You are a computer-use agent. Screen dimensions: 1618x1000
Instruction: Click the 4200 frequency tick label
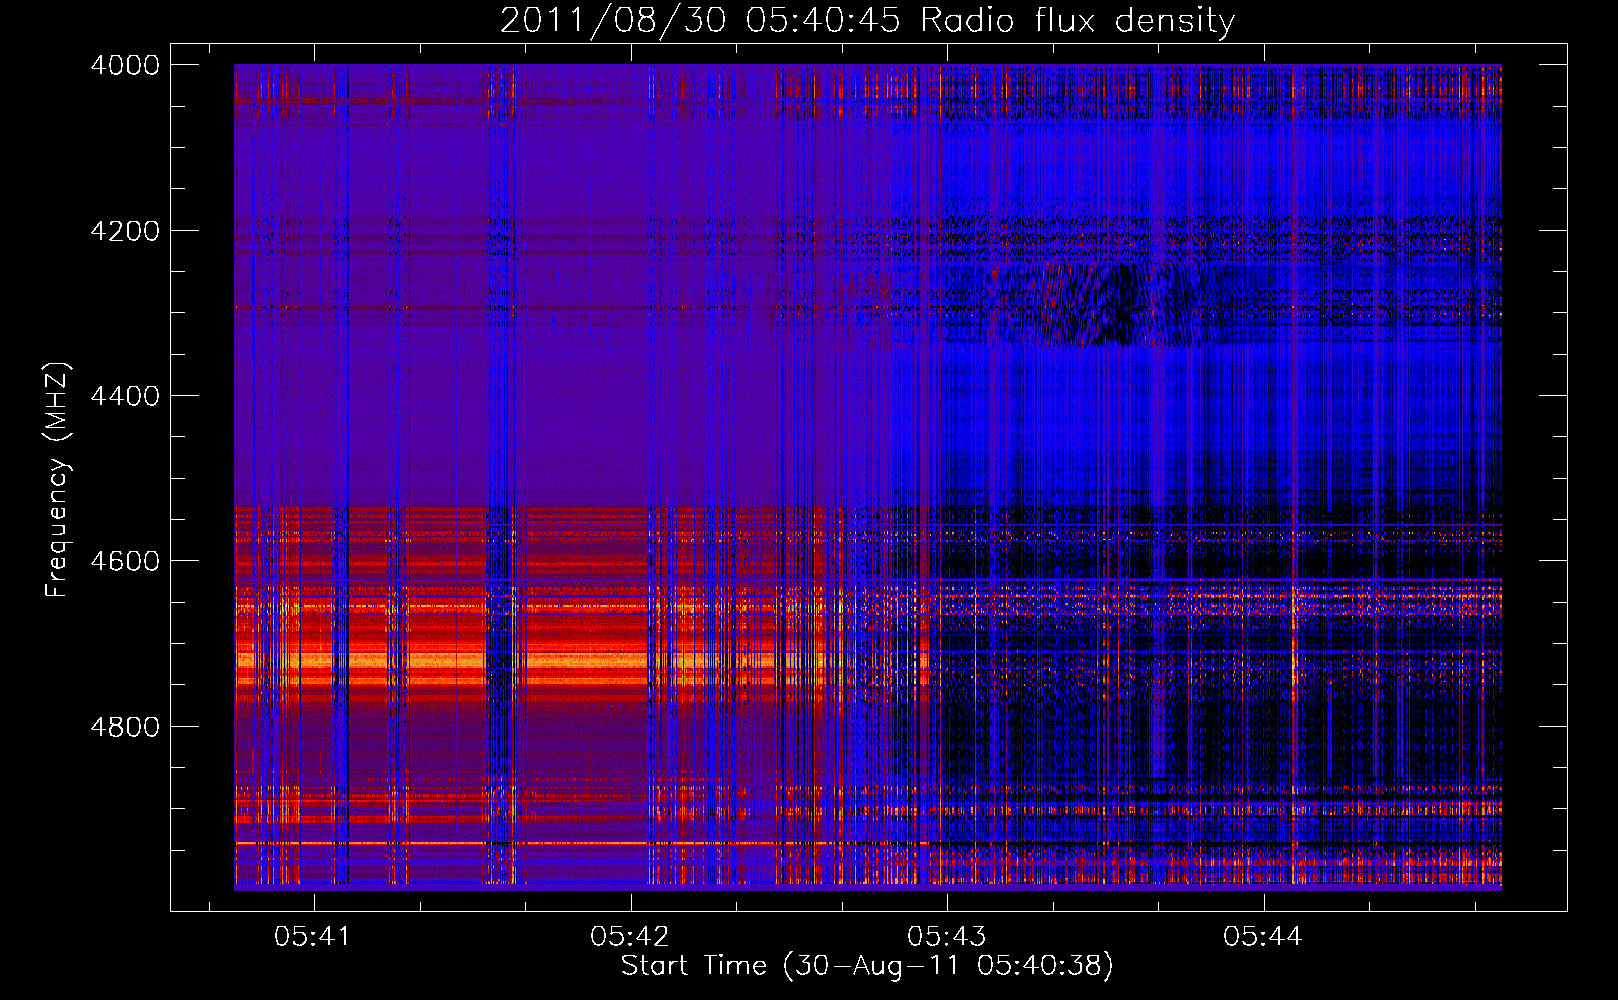(125, 231)
